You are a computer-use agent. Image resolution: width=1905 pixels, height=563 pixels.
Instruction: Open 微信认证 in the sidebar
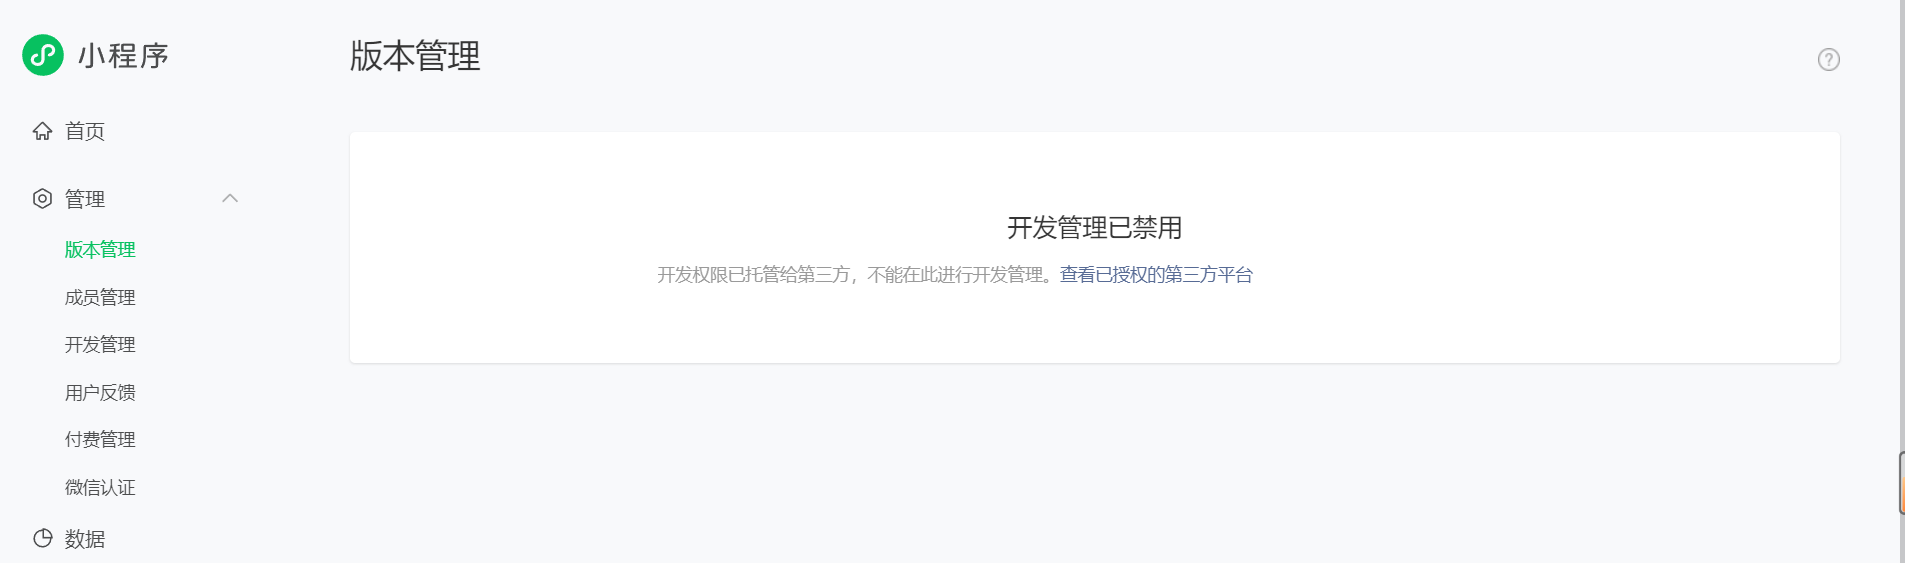coord(100,488)
